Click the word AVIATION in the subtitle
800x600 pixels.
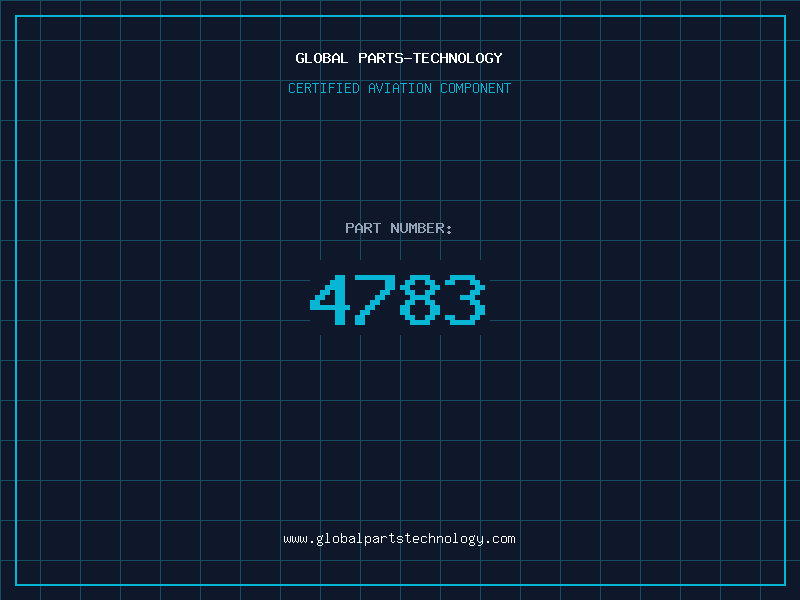(399, 88)
